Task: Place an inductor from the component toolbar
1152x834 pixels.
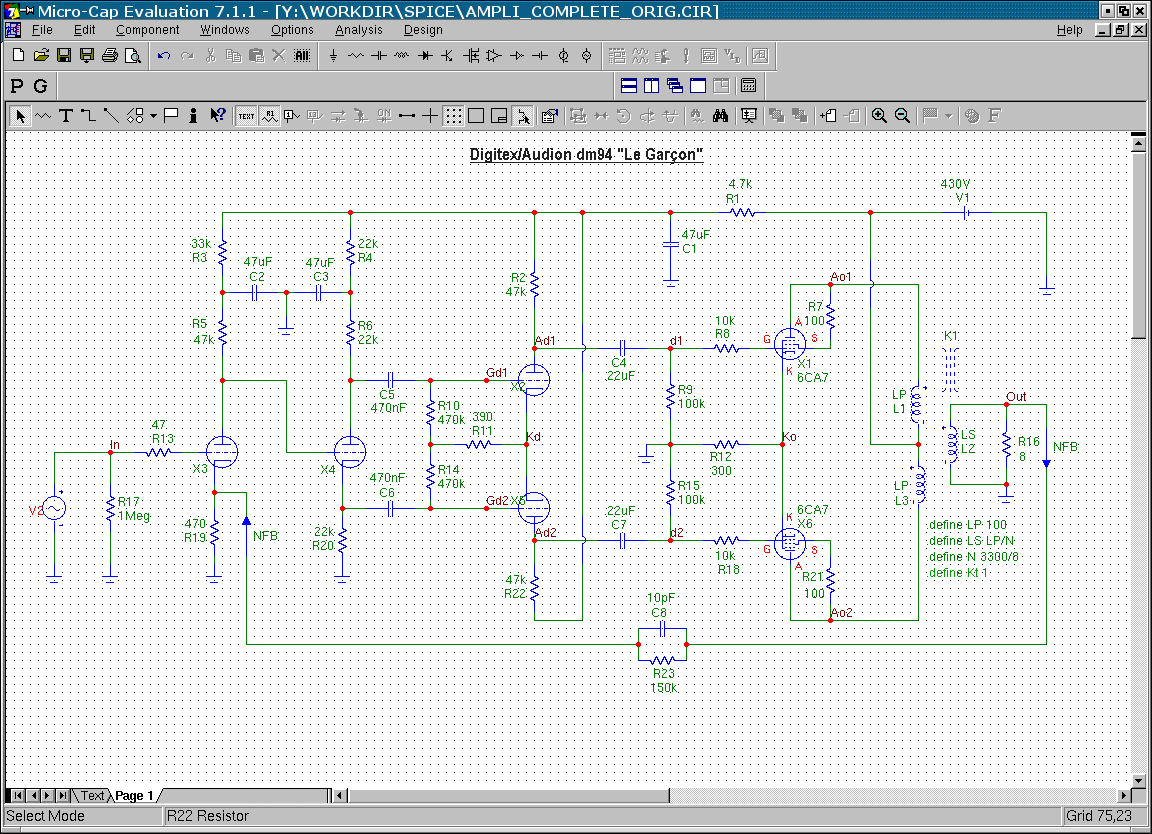Action: pos(402,55)
